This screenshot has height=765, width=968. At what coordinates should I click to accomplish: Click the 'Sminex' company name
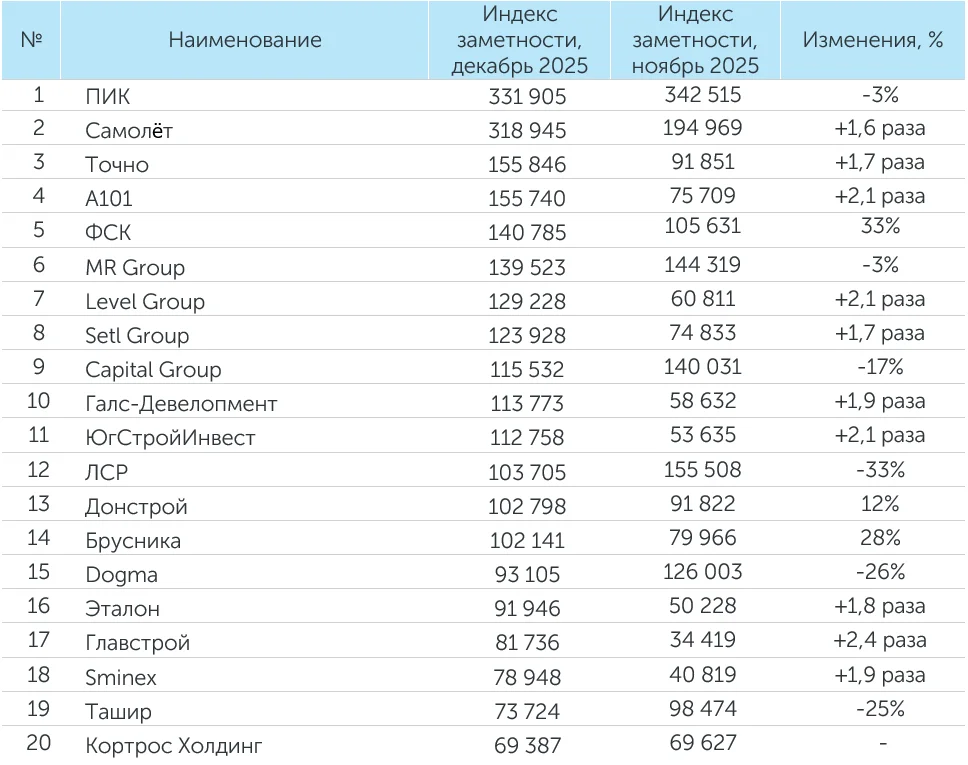pyautogui.click(x=121, y=678)
